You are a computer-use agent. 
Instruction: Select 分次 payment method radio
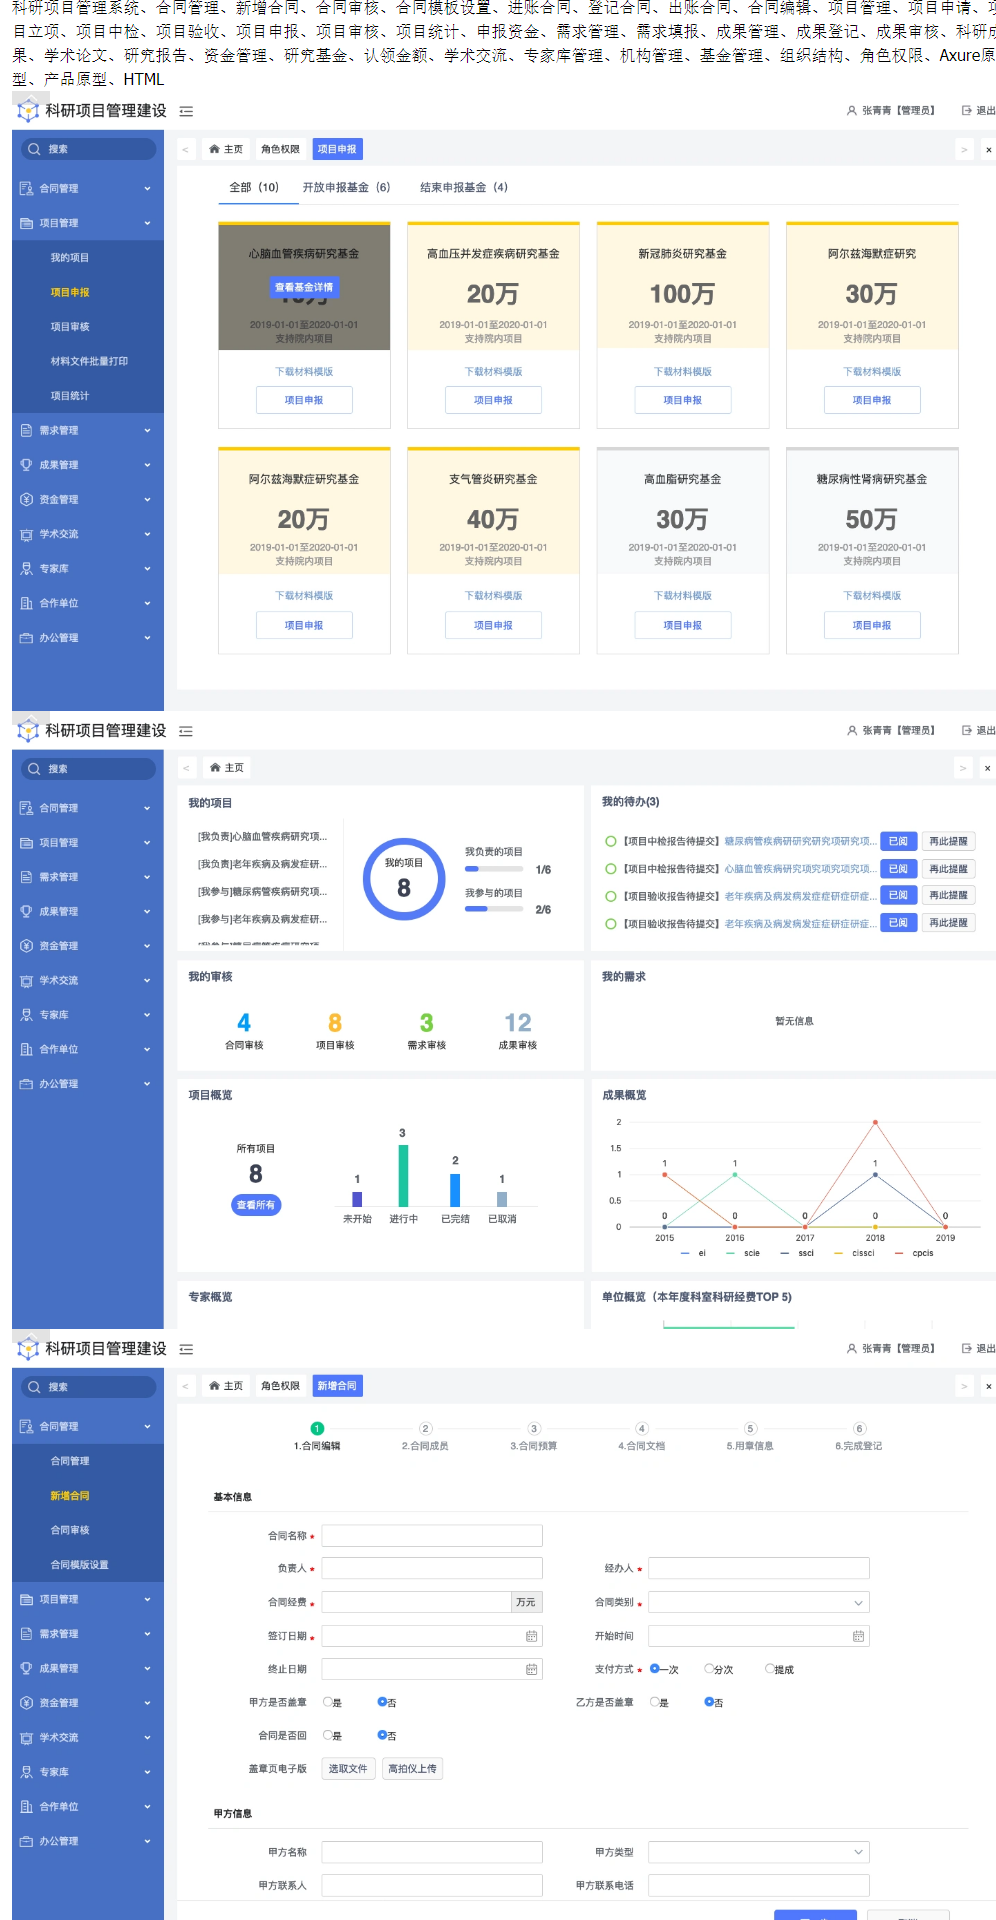pos(709,1668)
